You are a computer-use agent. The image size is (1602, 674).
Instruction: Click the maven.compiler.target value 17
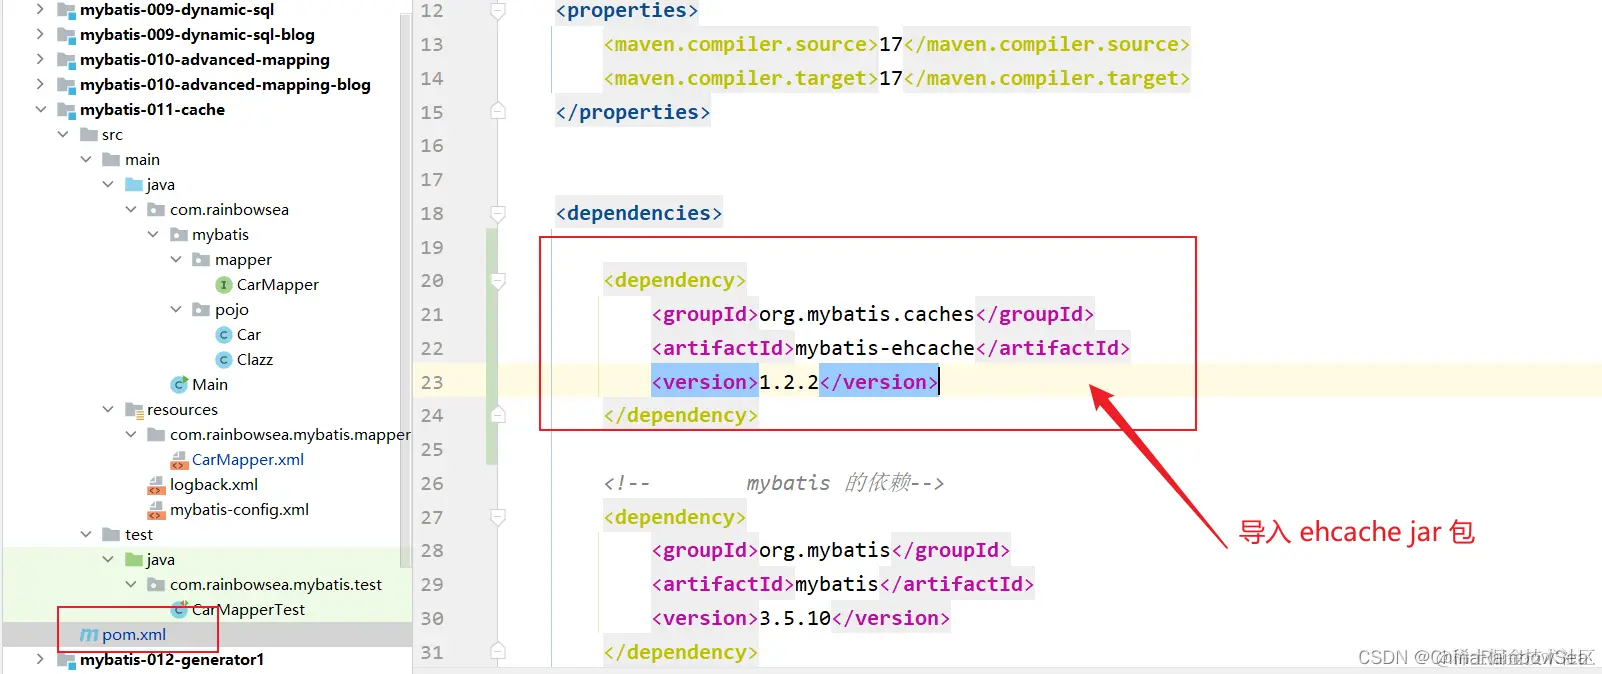(x=891, y=78)
